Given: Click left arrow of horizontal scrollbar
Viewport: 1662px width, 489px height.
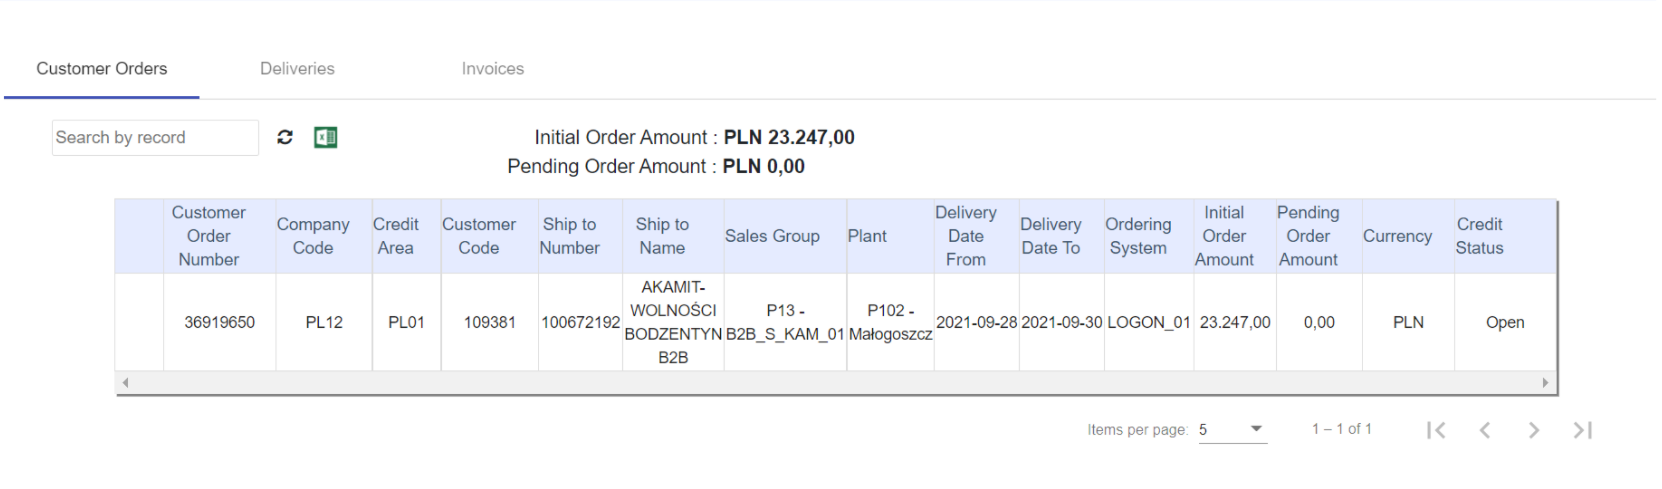Looking at the screenshot, I should (125, 383).
